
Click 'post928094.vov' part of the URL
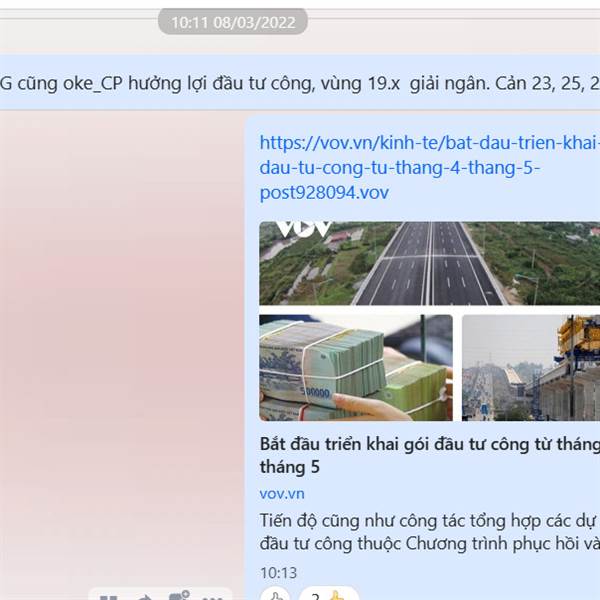point(324,192)
